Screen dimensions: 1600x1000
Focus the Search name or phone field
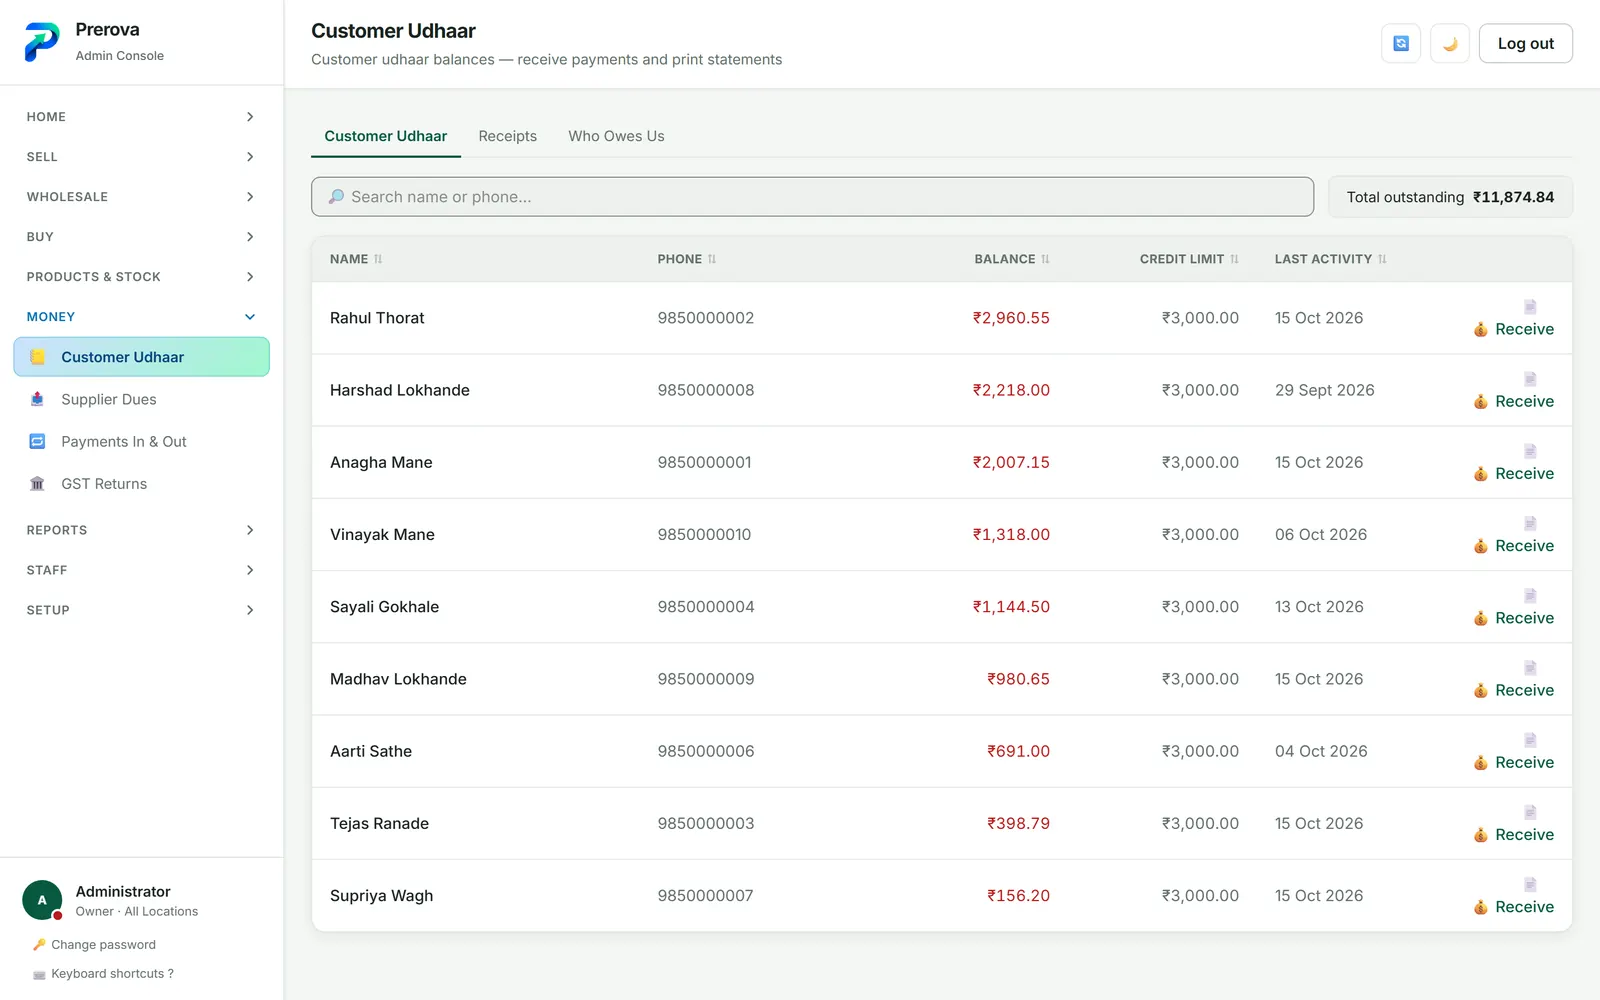[812, 197]
